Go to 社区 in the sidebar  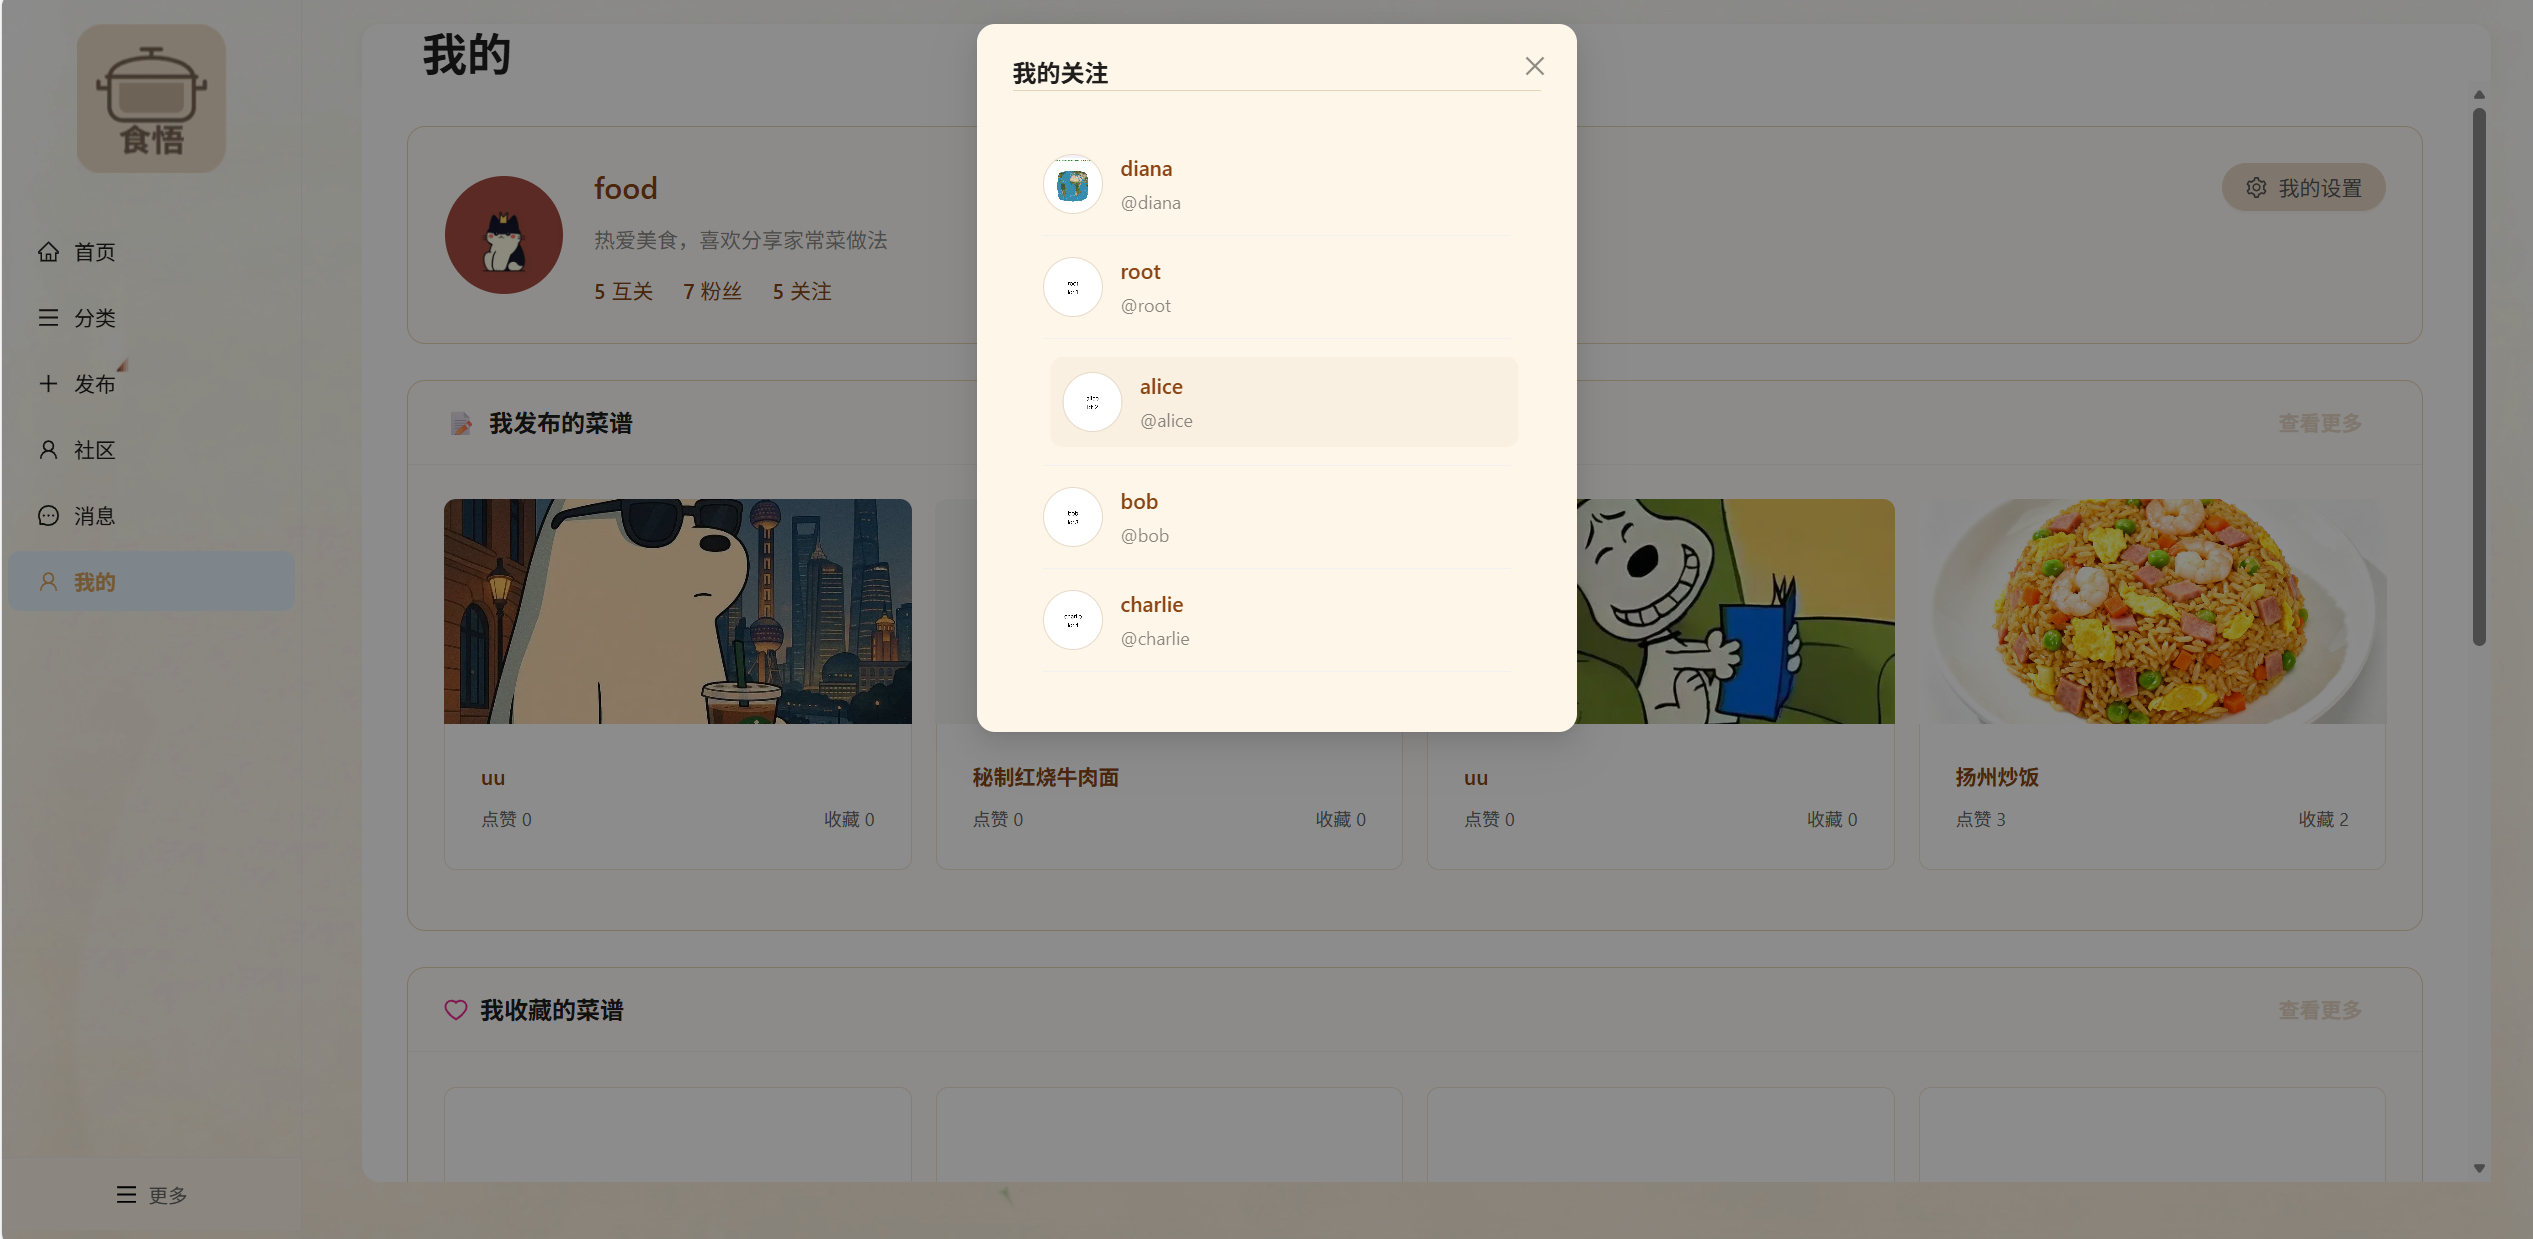click(x=94, y=450)
